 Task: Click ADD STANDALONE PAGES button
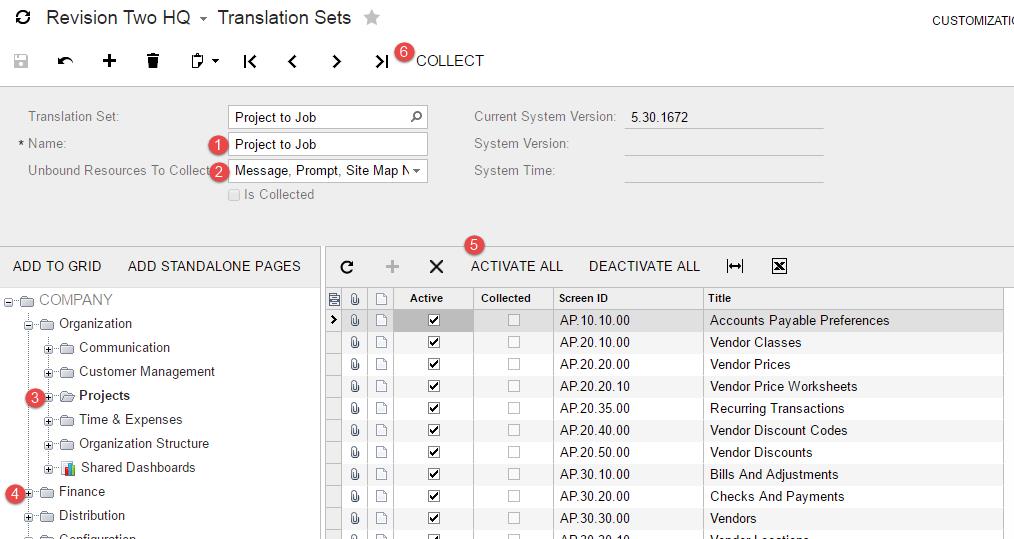click(214, 266)
